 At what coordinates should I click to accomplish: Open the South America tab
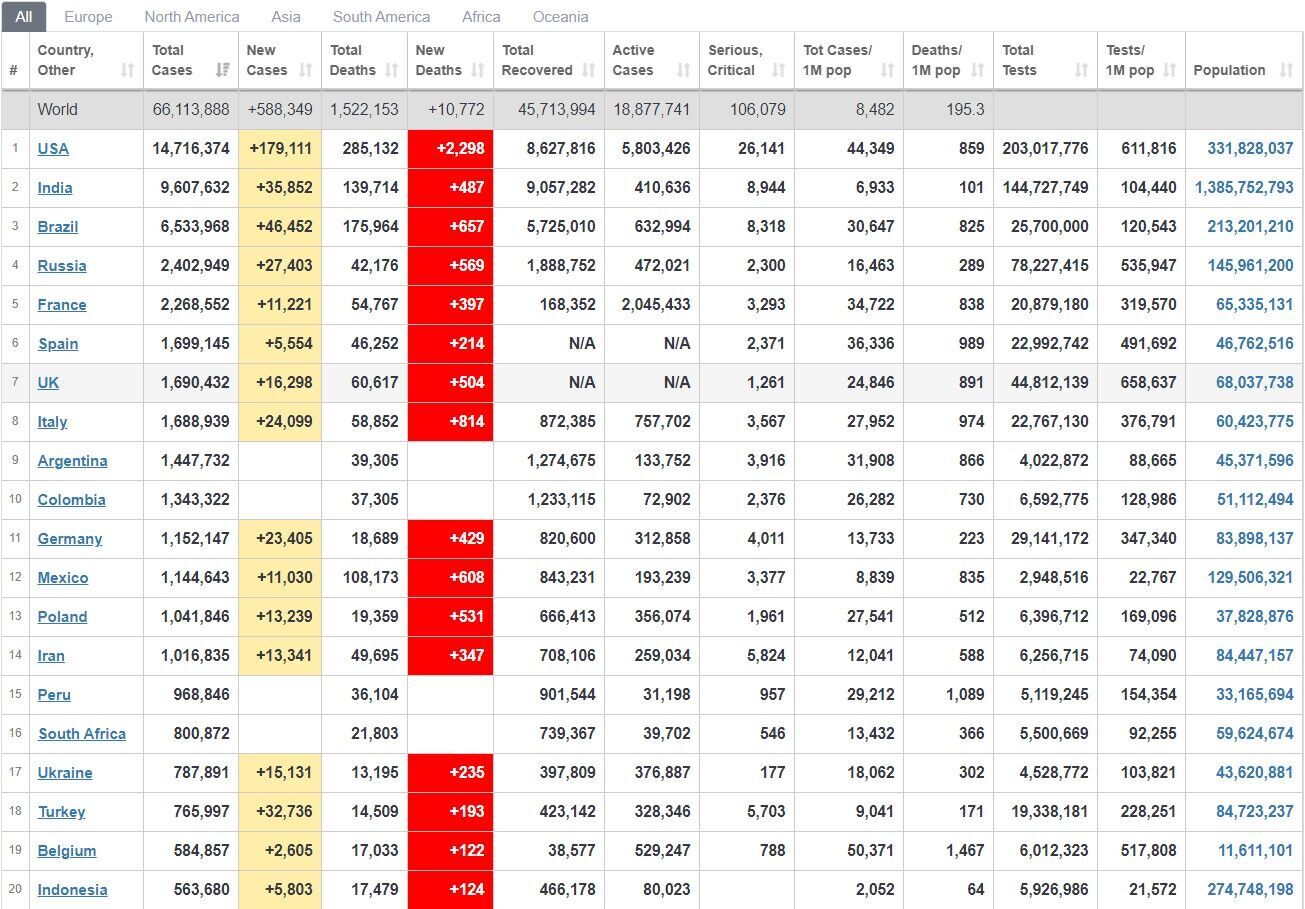coord(382,17)
